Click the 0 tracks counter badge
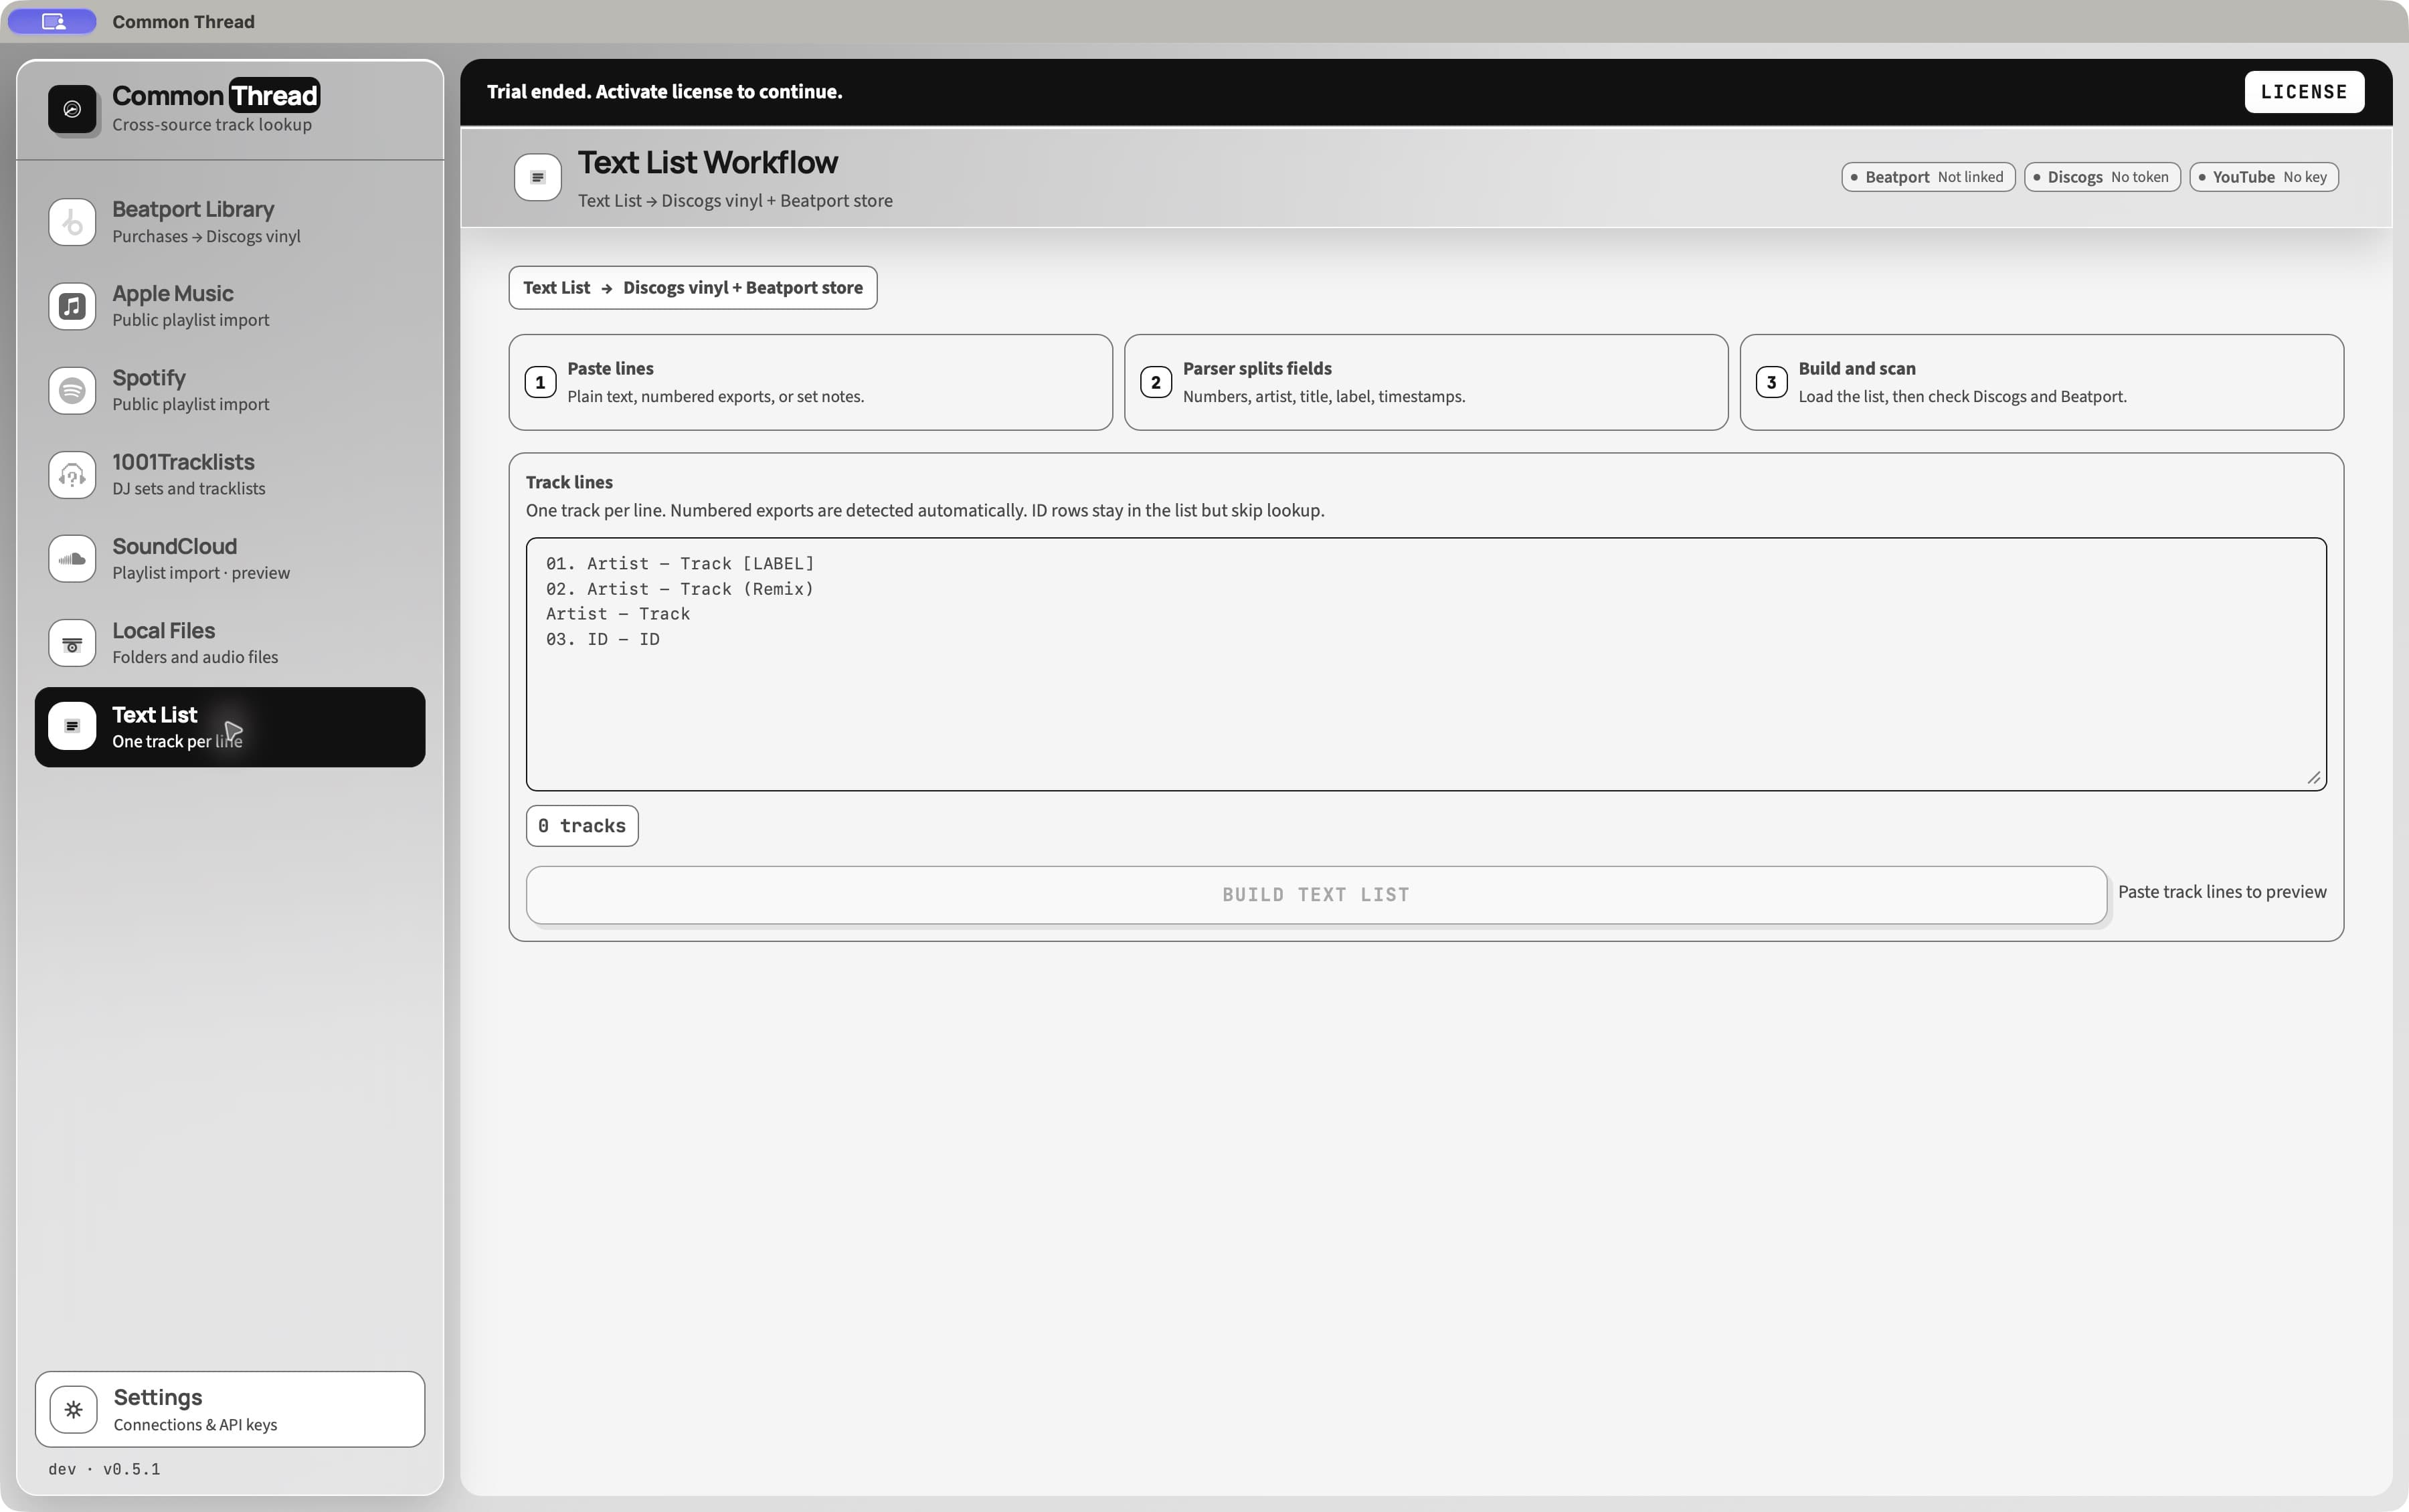Viewport: 2409px width, 1512px height. pos(582,826)
